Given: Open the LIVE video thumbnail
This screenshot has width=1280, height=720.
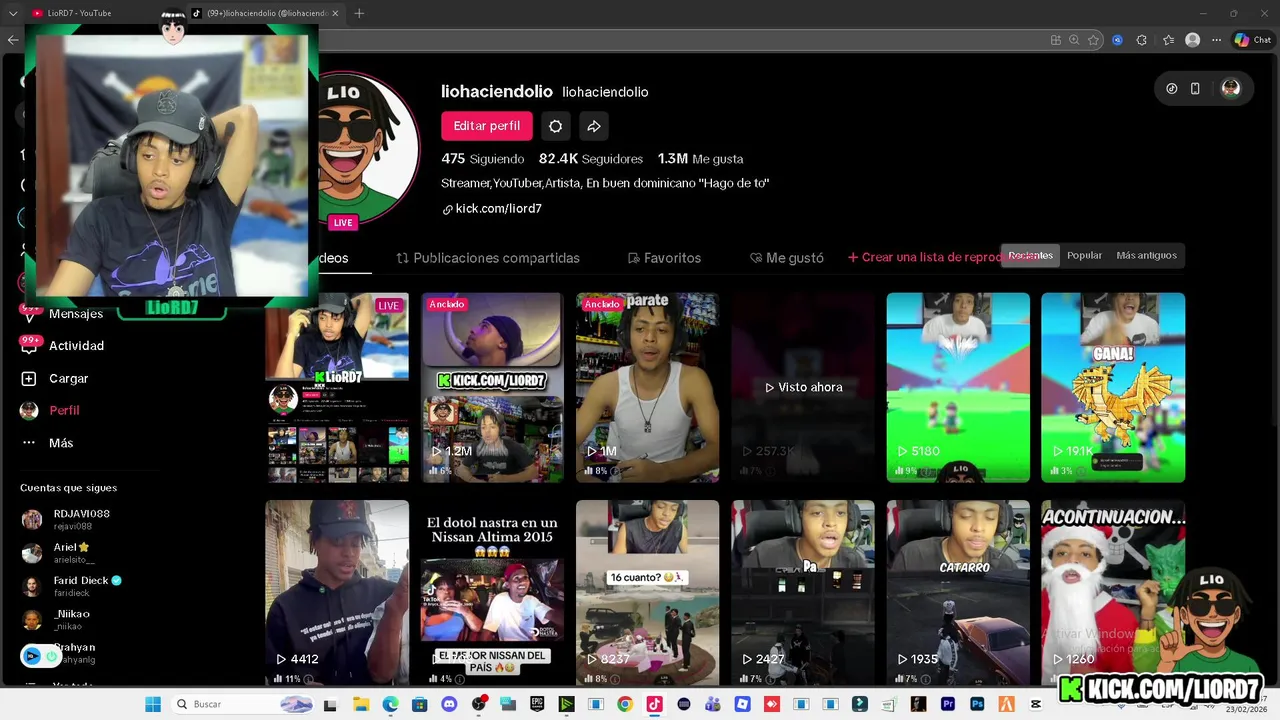Looking at the screenshot, I should point(337,388).
